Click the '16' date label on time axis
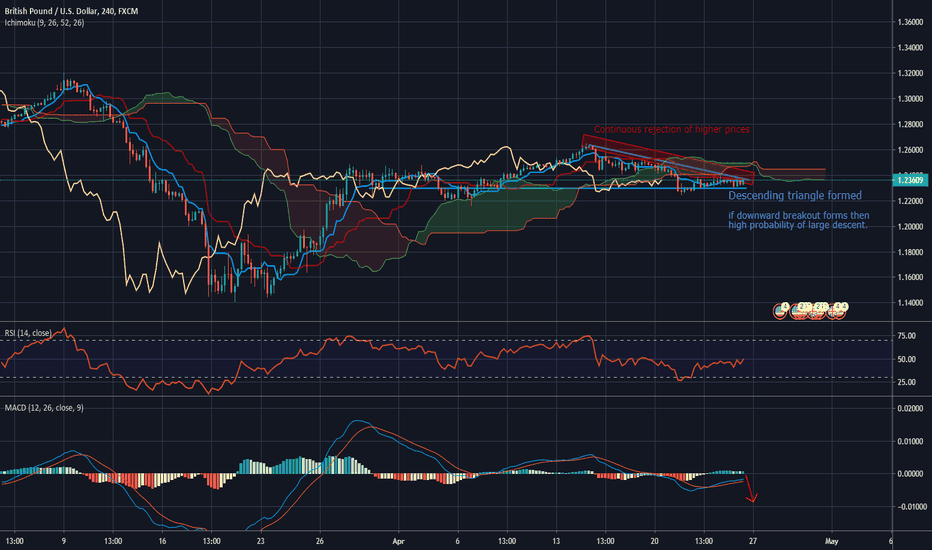Screen dimensions: 932x550 [x=162, y=541]
